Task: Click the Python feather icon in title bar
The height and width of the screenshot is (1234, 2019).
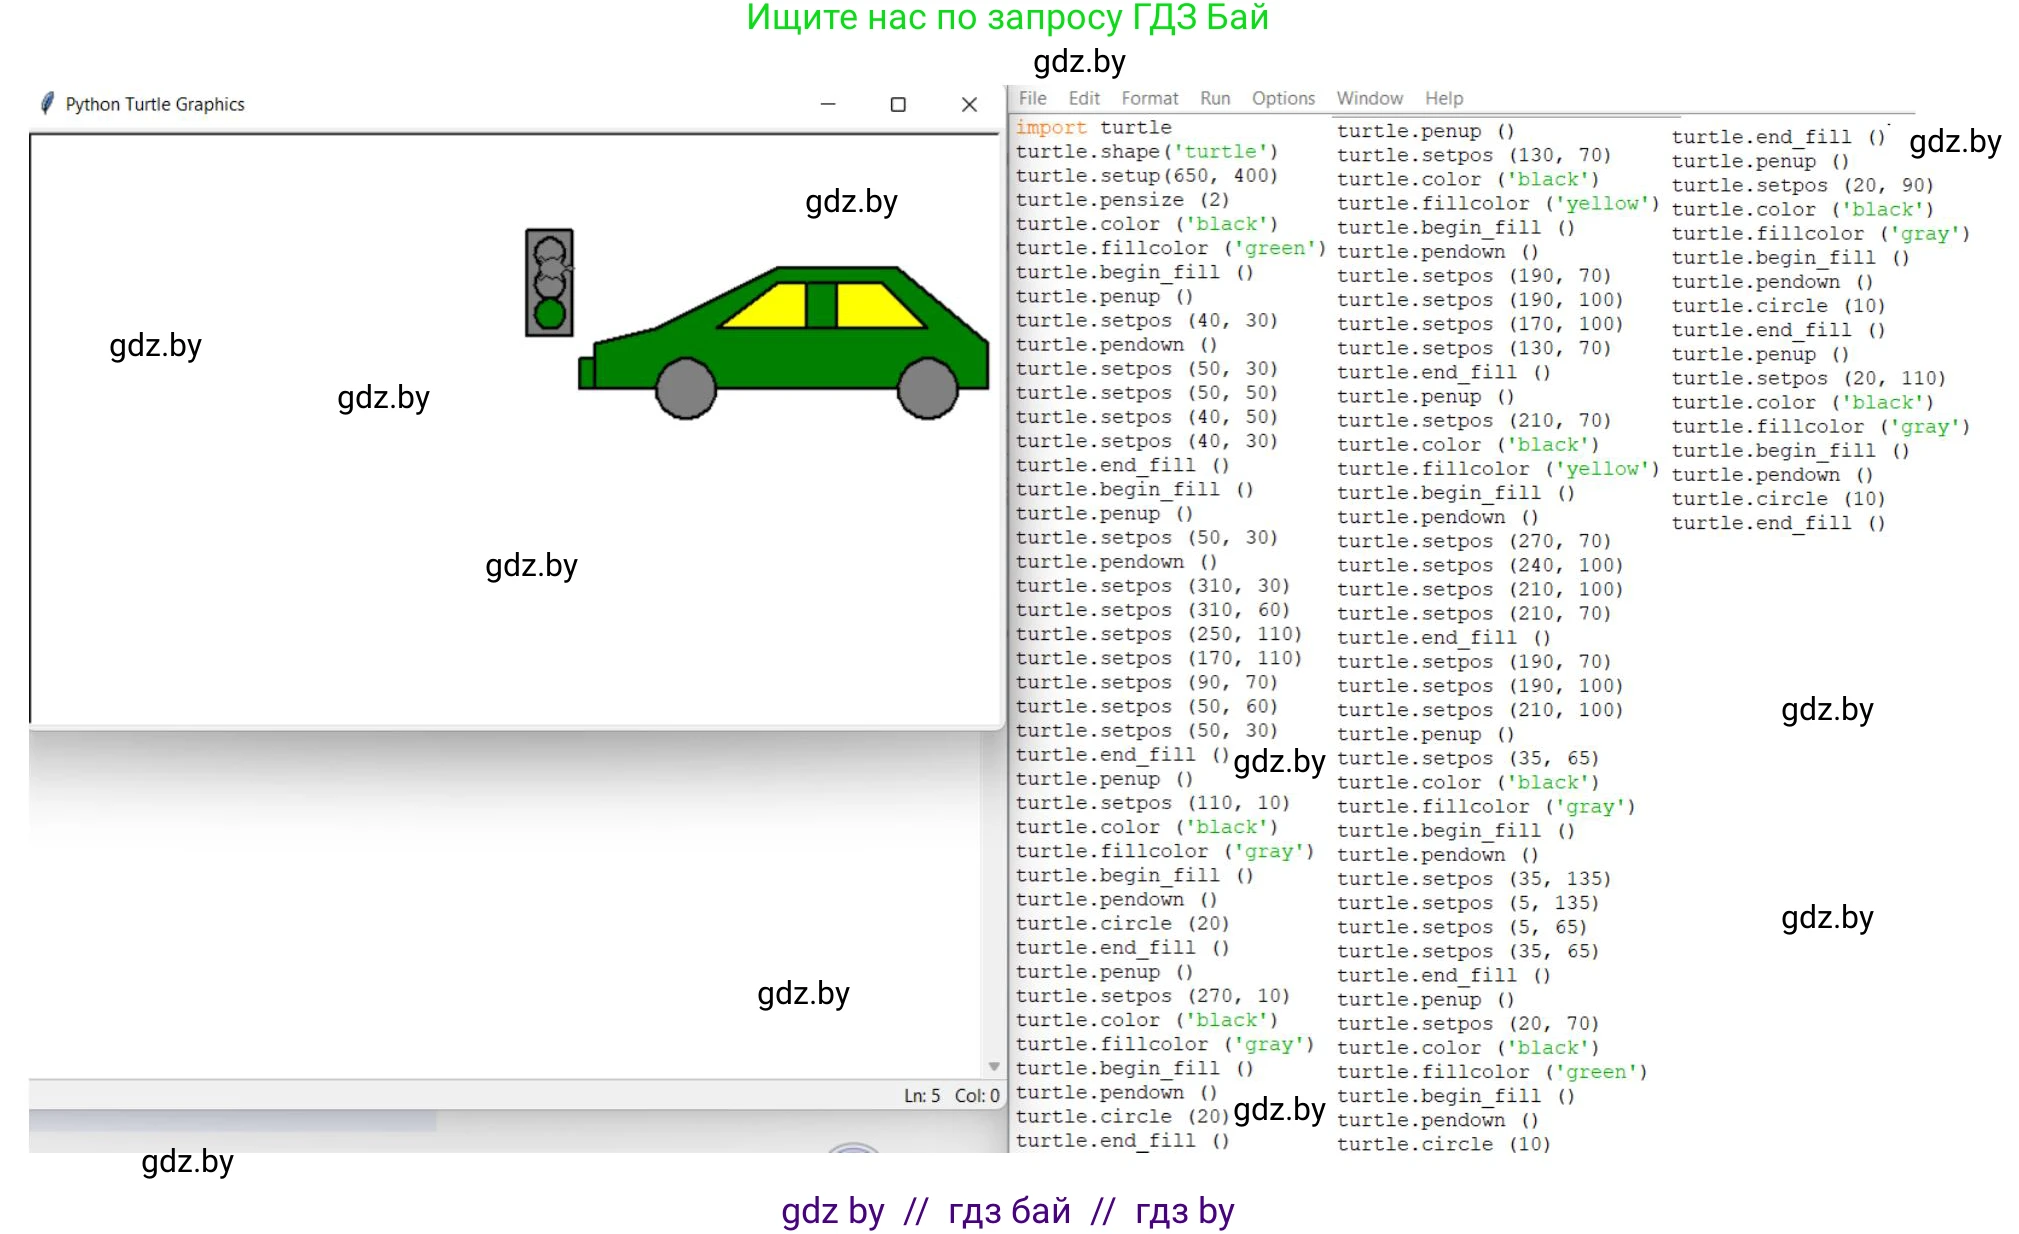Action: click(x=47, y=103)
